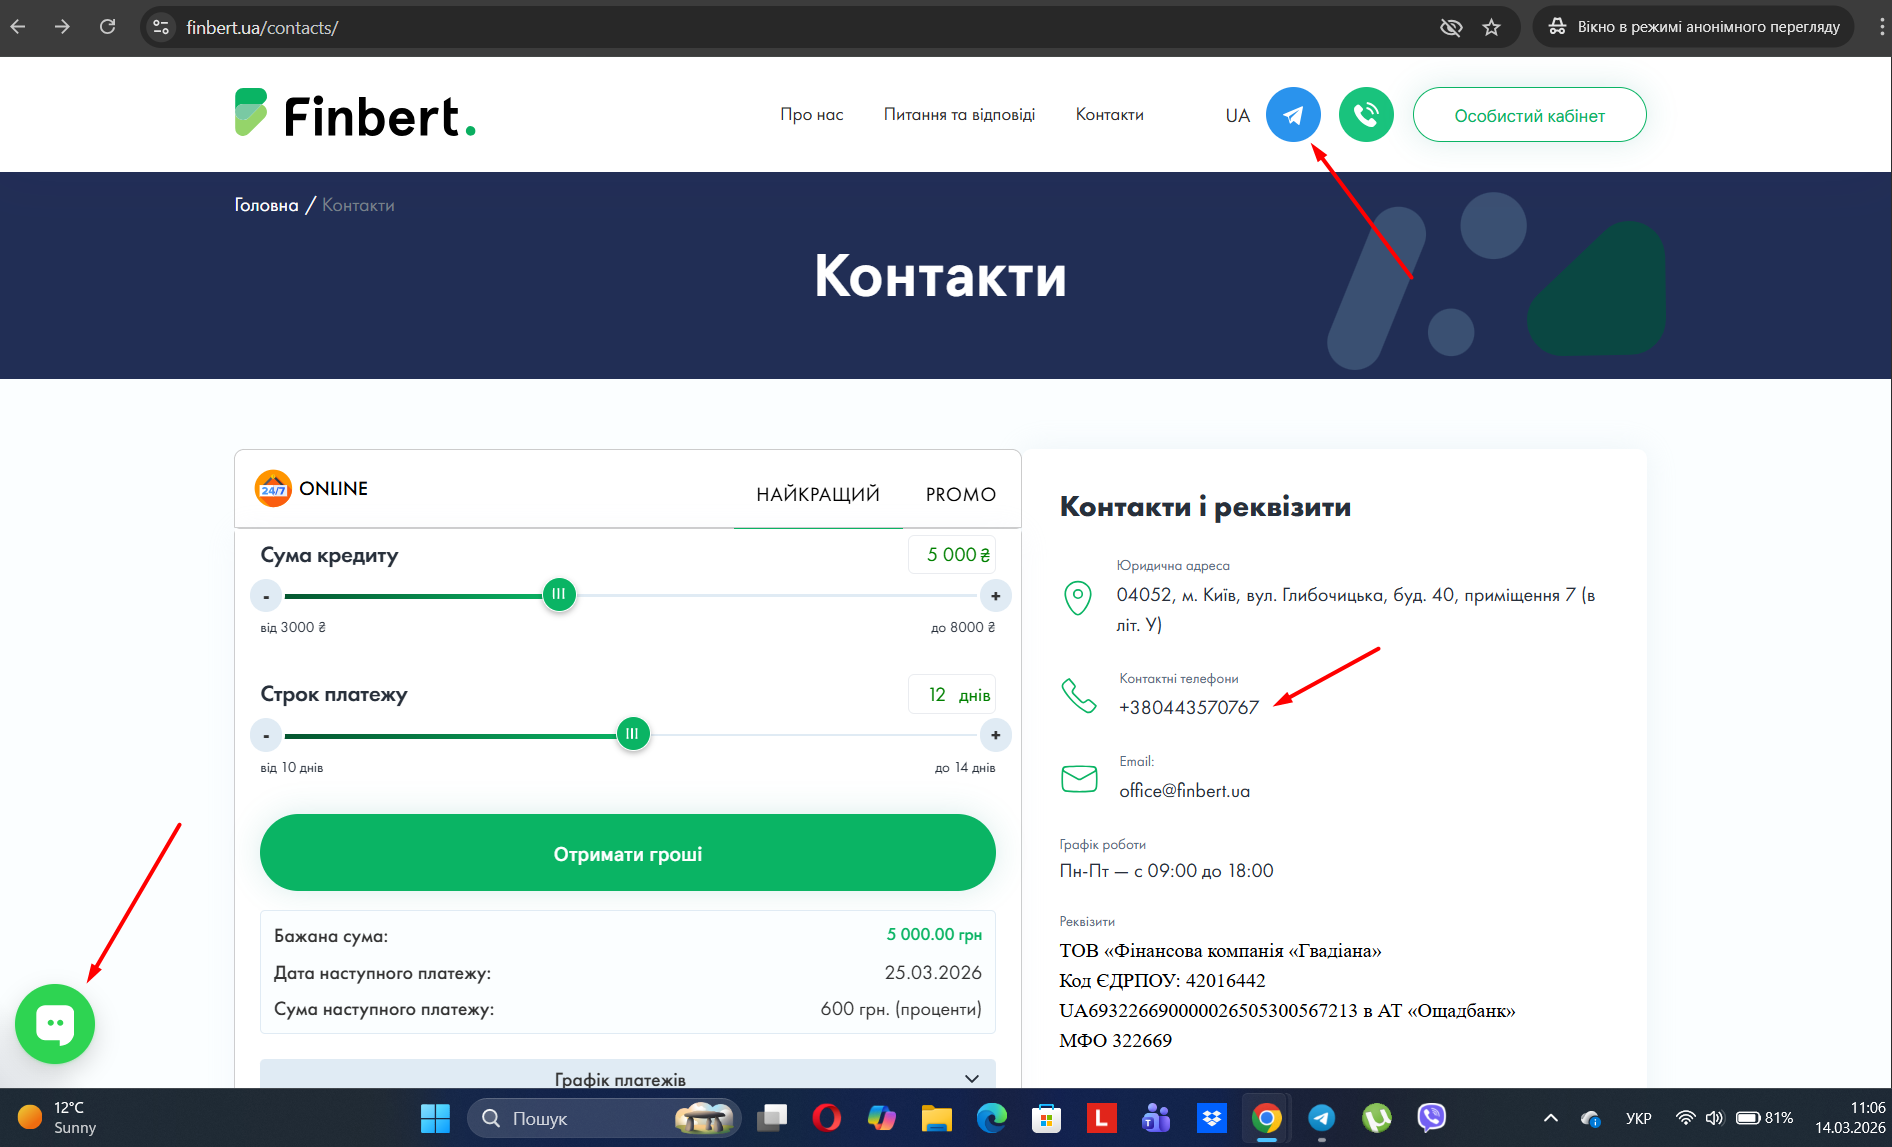Increase payment term with plus button
This screenshot has width=1892, height=1147.
[995, 736]
